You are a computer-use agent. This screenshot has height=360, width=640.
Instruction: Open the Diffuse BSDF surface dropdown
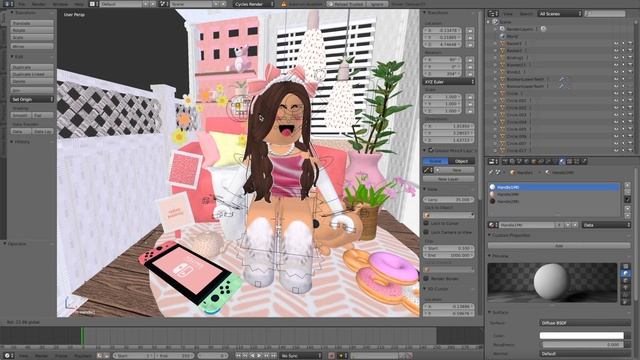click(585, 323)
